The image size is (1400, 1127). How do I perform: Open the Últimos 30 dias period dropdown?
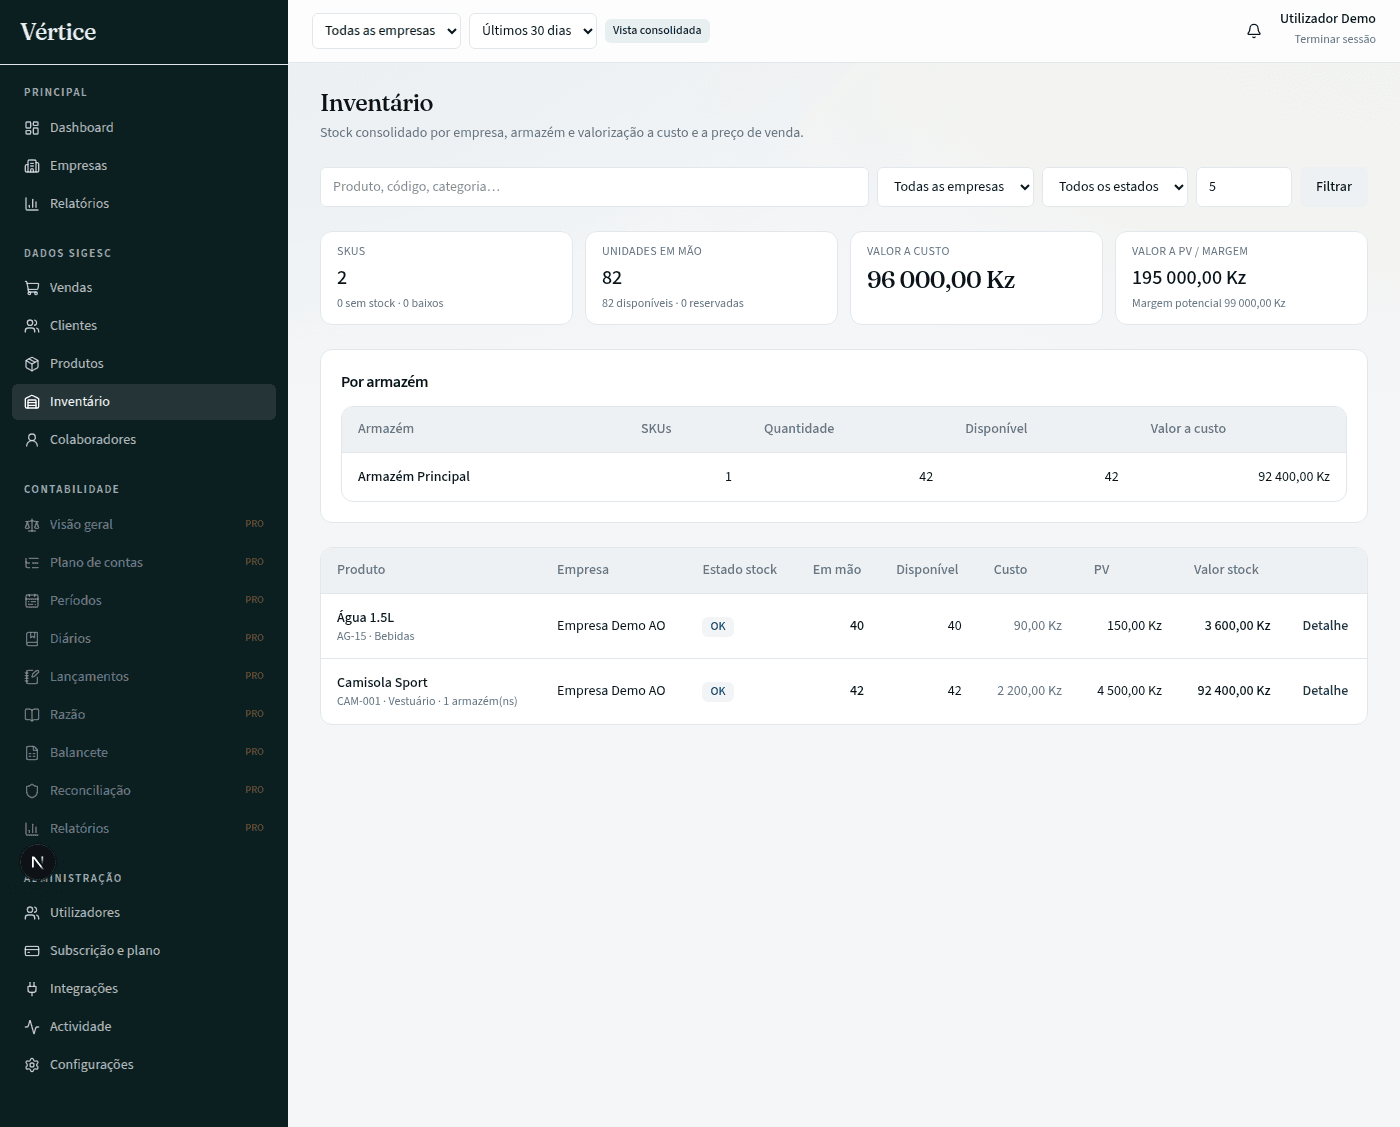(x=533, y=31)
